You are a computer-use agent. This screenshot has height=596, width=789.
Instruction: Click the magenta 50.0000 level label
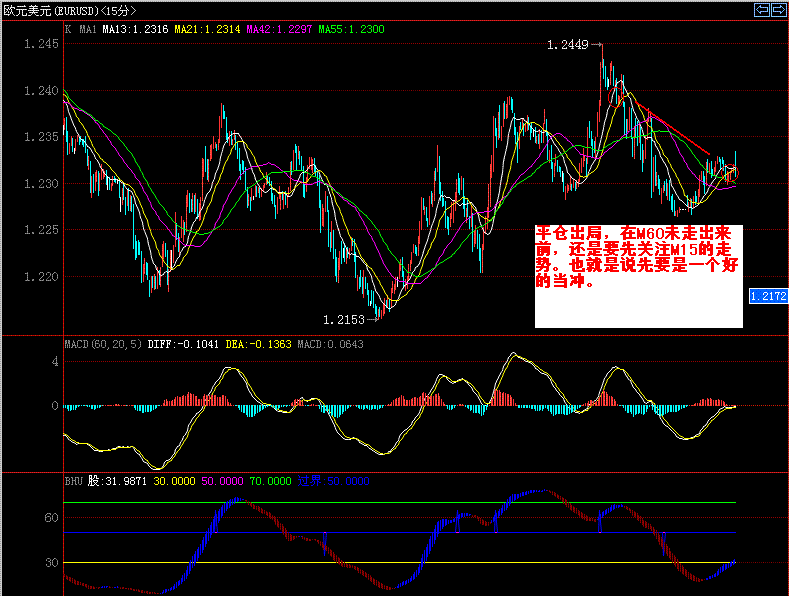click(222, 481)
